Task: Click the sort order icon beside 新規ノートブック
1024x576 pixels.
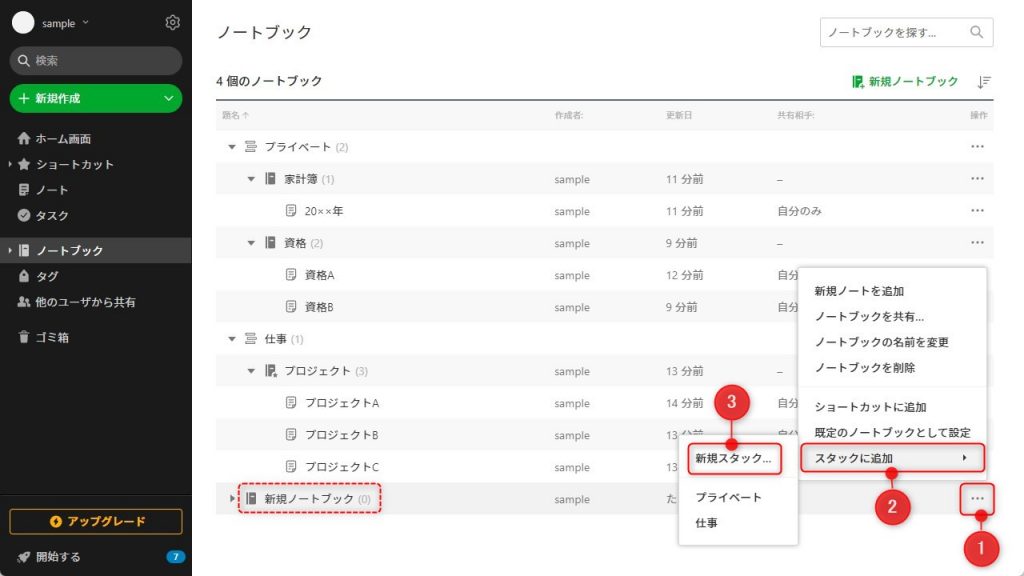Action: pyautogui.click(x=984, y=82)
